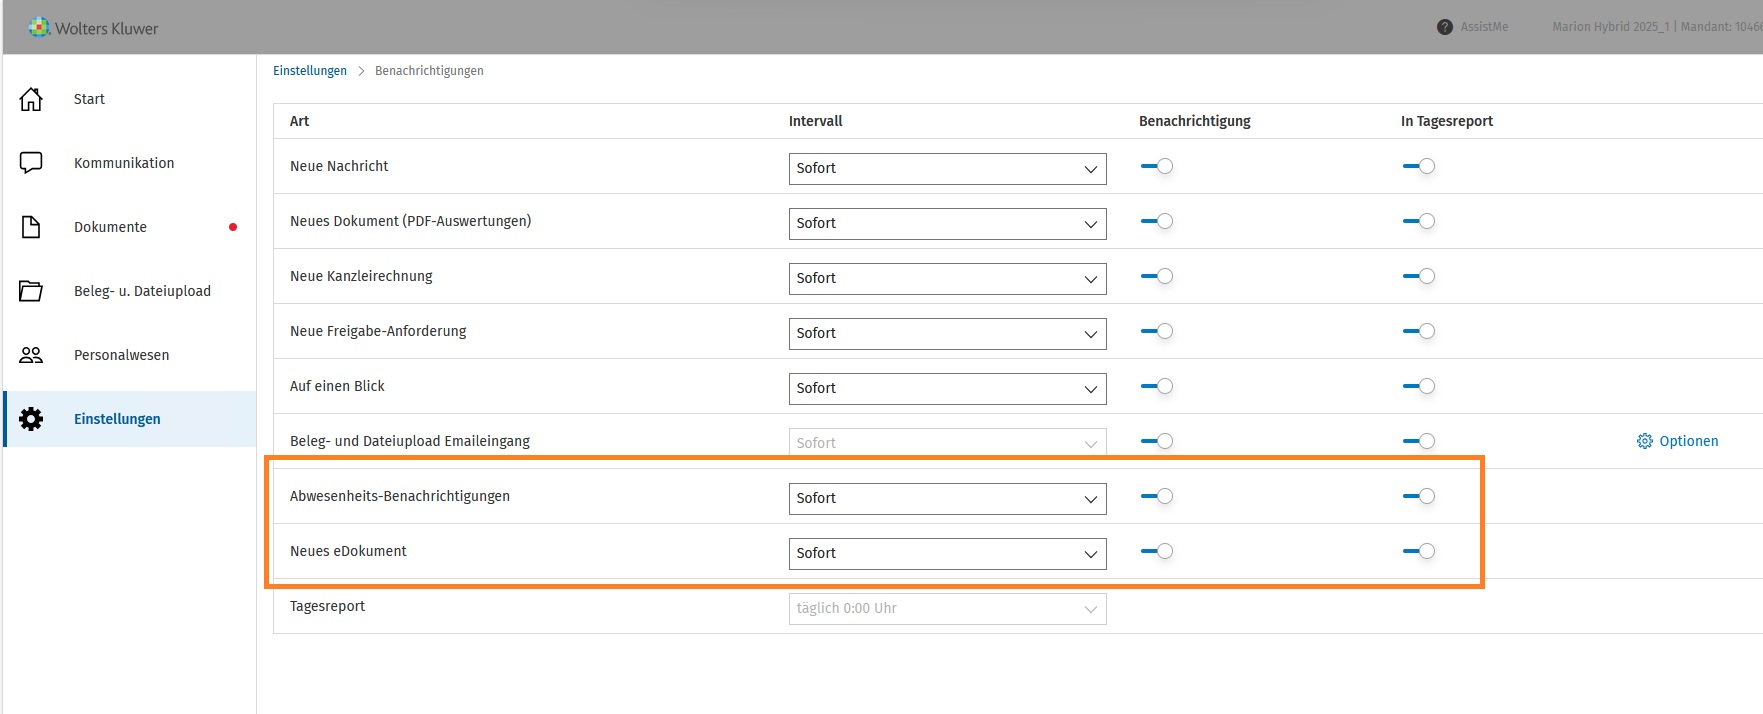Click the Personalwesen people icon
Image resolution: width=1763 pixels, height=714 pixels.
click(31, 355)
